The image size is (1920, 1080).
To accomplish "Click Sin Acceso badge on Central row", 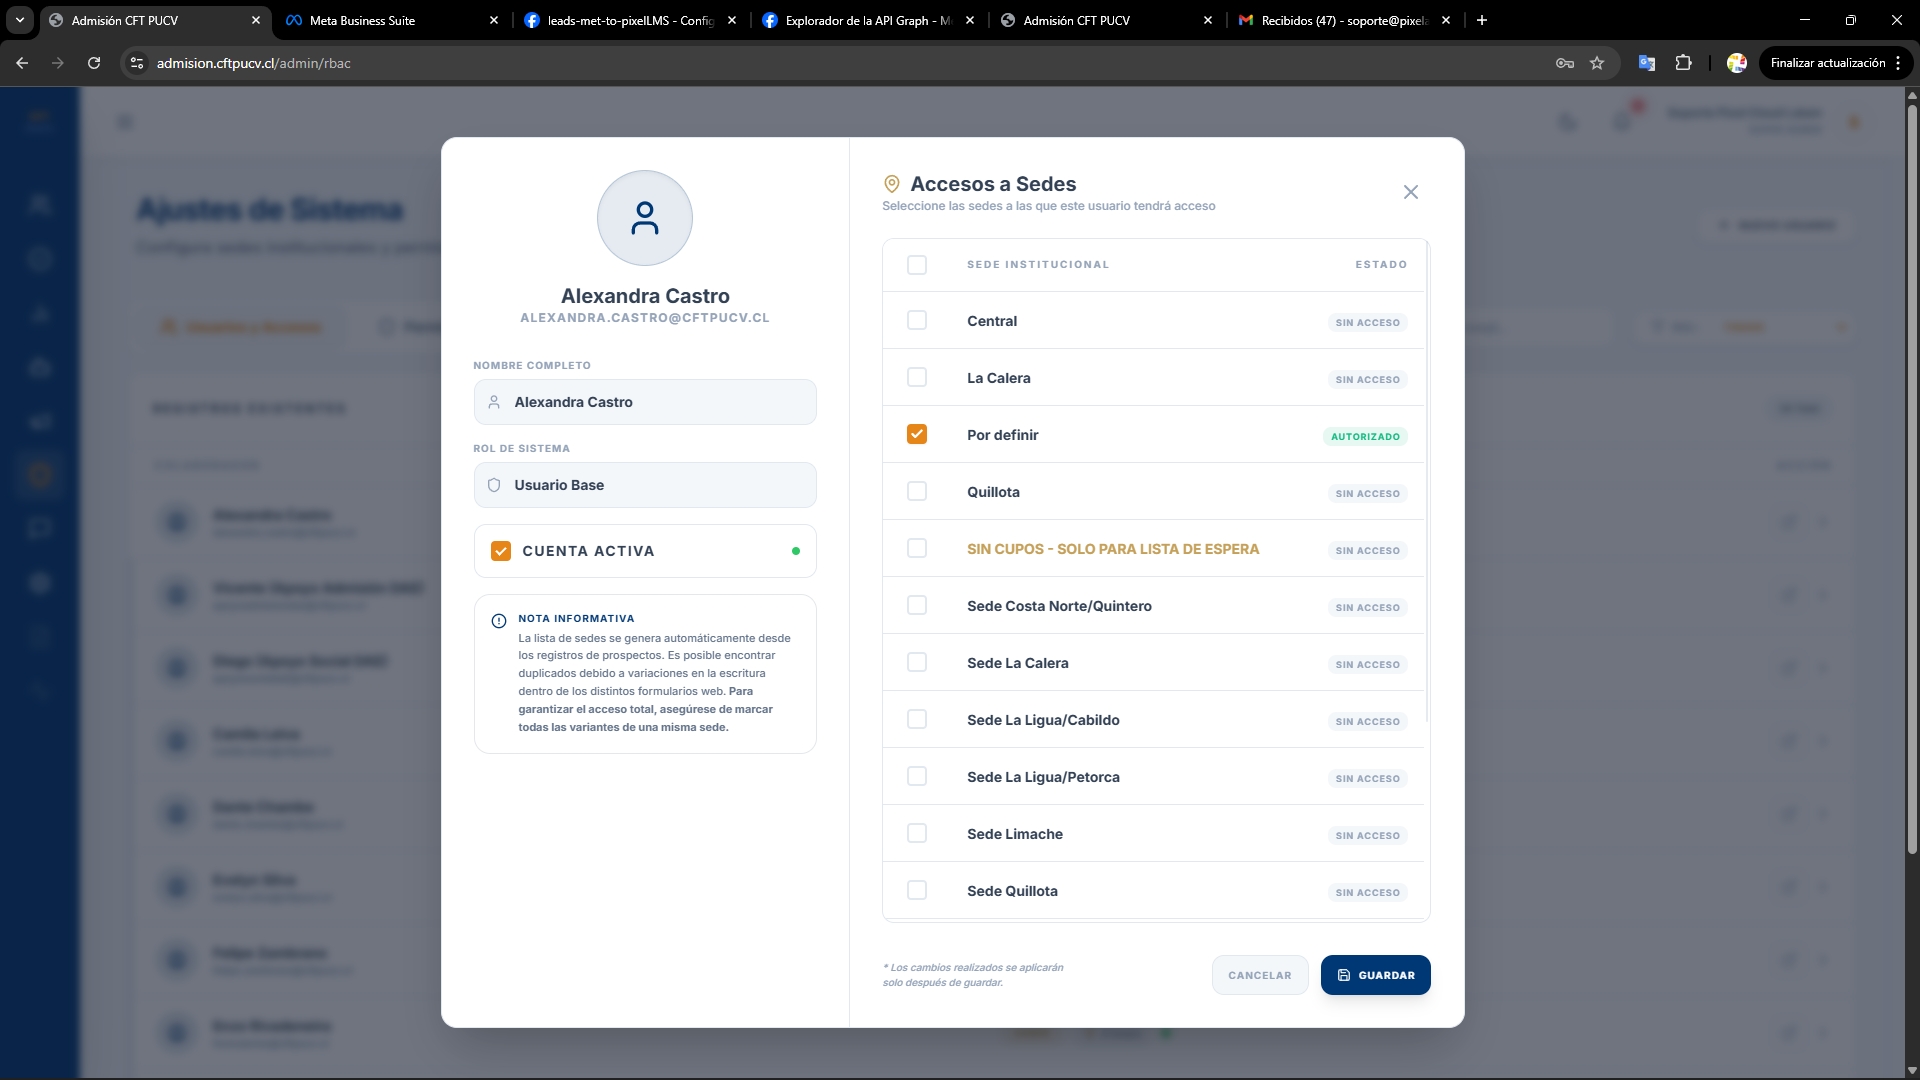I will pyautogui.click(x=1368, y=322).
